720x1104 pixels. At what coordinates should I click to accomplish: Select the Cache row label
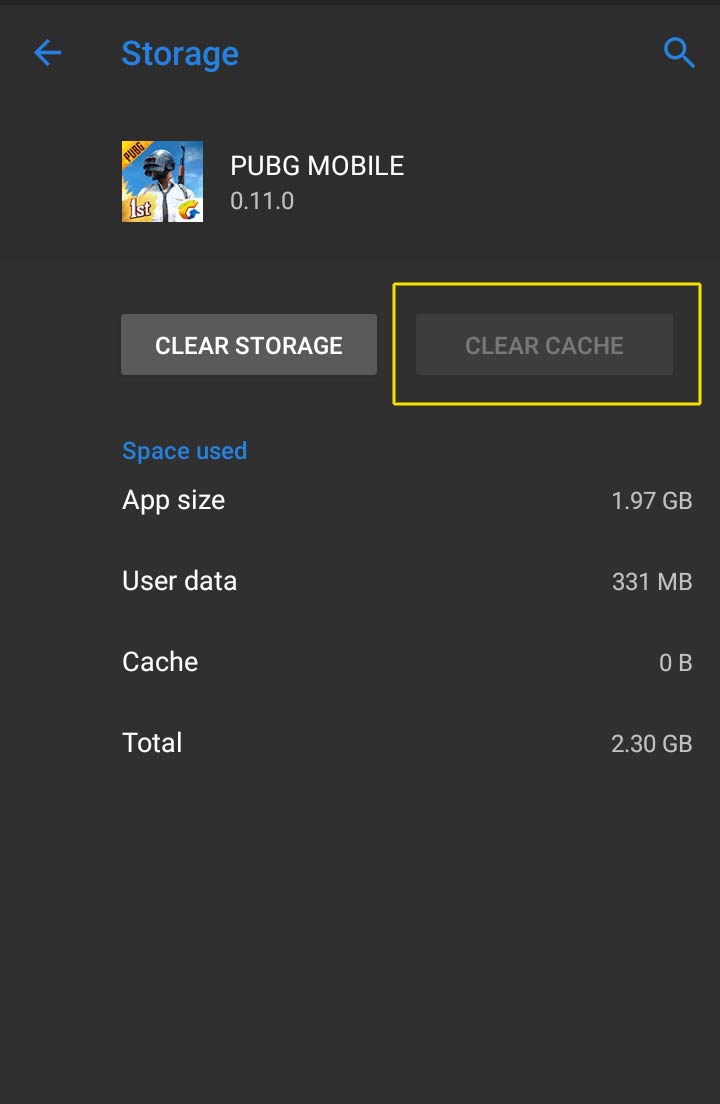(160, 662)
